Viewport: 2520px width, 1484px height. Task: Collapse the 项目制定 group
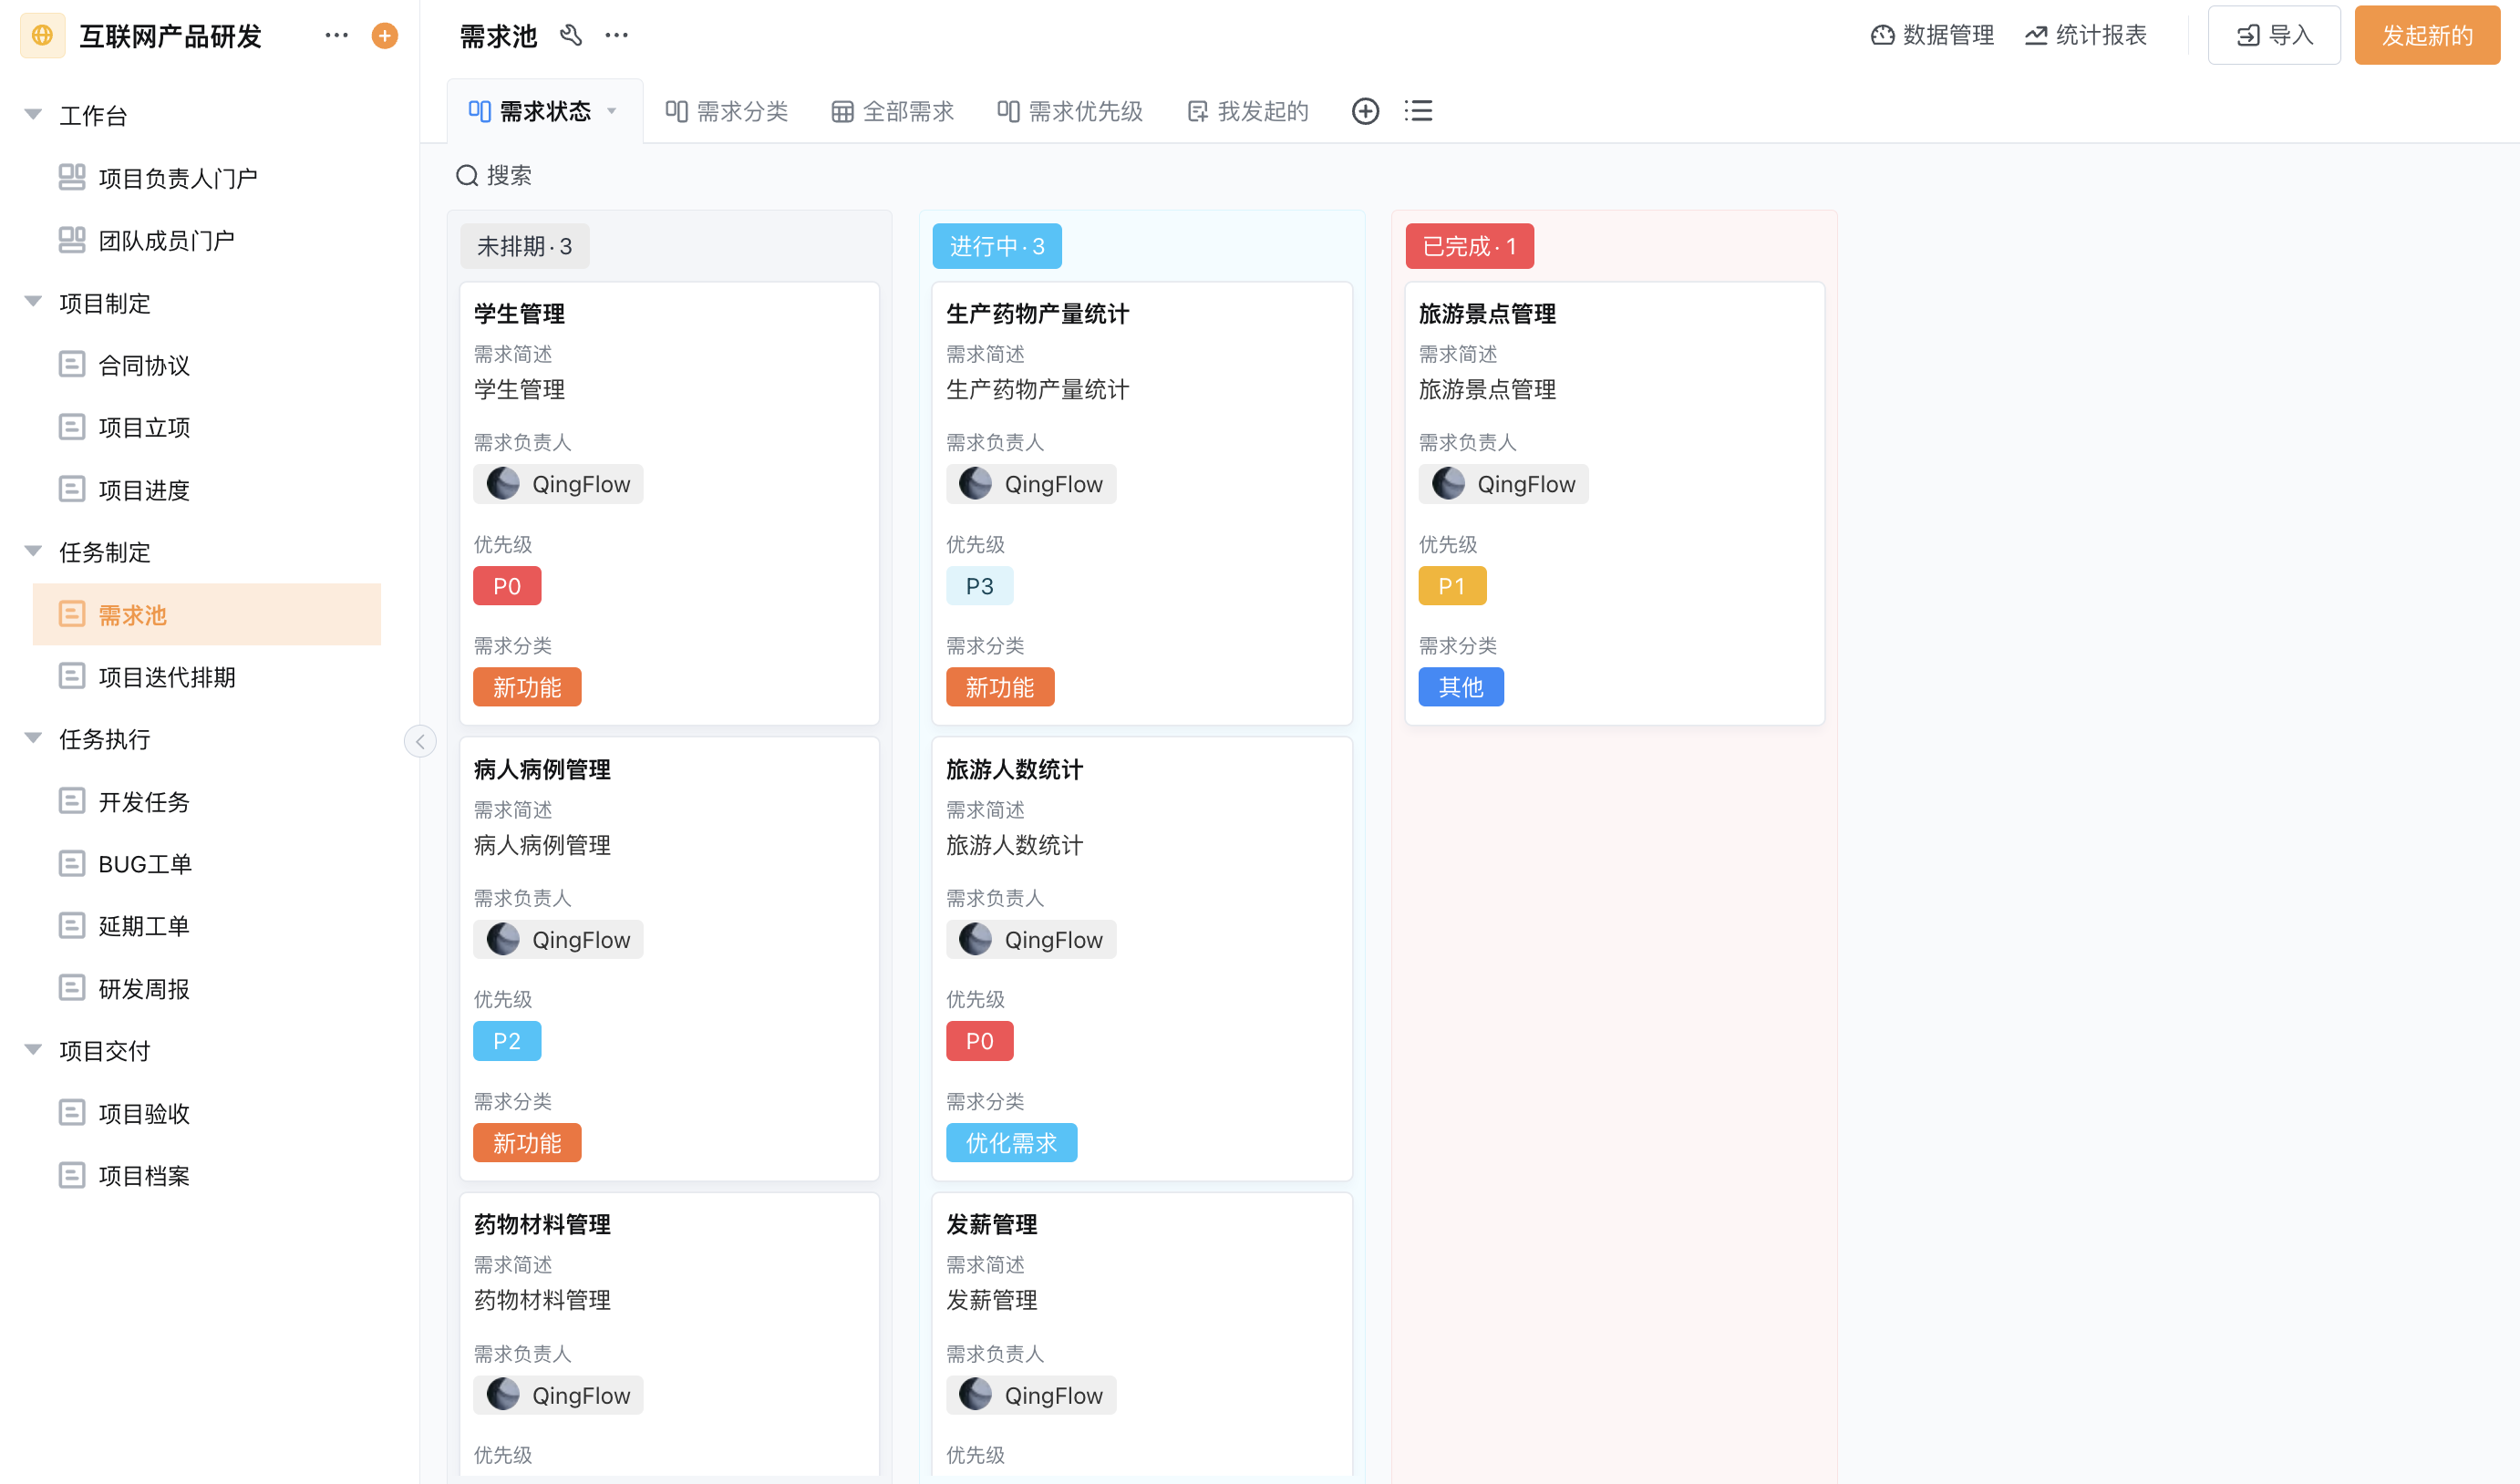33,302
